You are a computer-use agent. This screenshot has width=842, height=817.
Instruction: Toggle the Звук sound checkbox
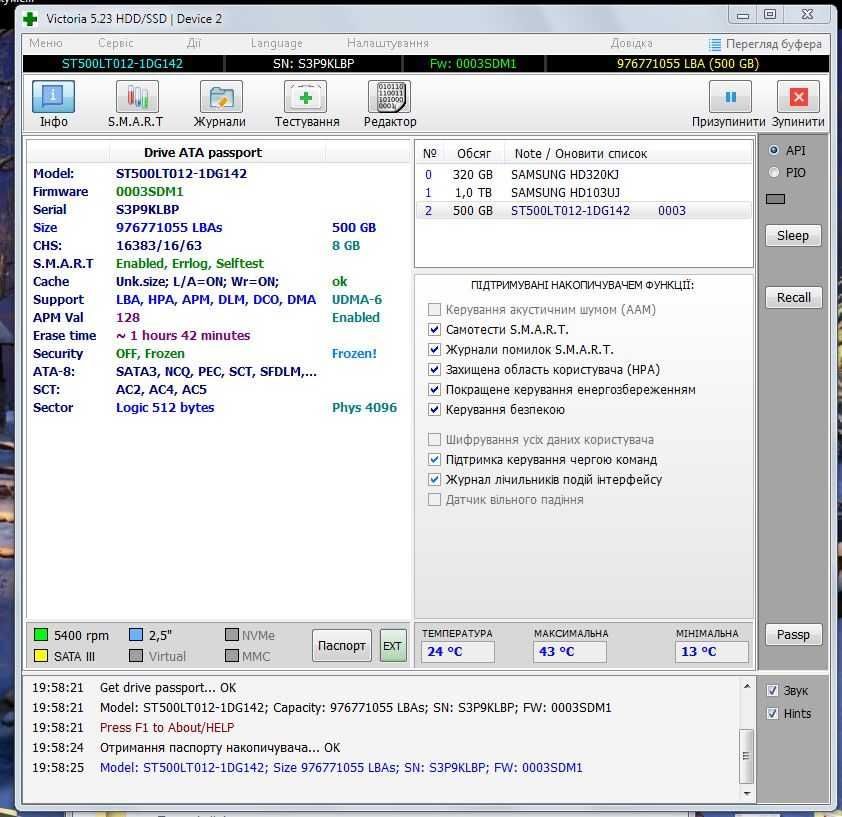click(x=772, y=691)
